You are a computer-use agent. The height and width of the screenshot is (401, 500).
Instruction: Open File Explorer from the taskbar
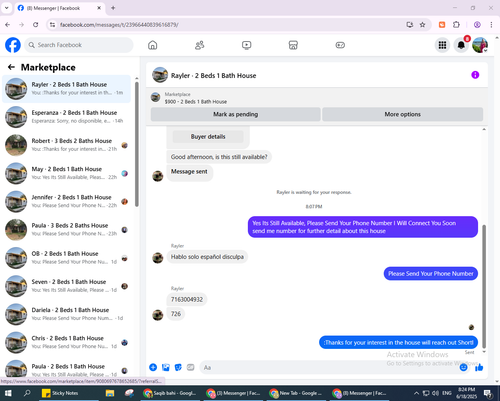(x=110, y=393)
